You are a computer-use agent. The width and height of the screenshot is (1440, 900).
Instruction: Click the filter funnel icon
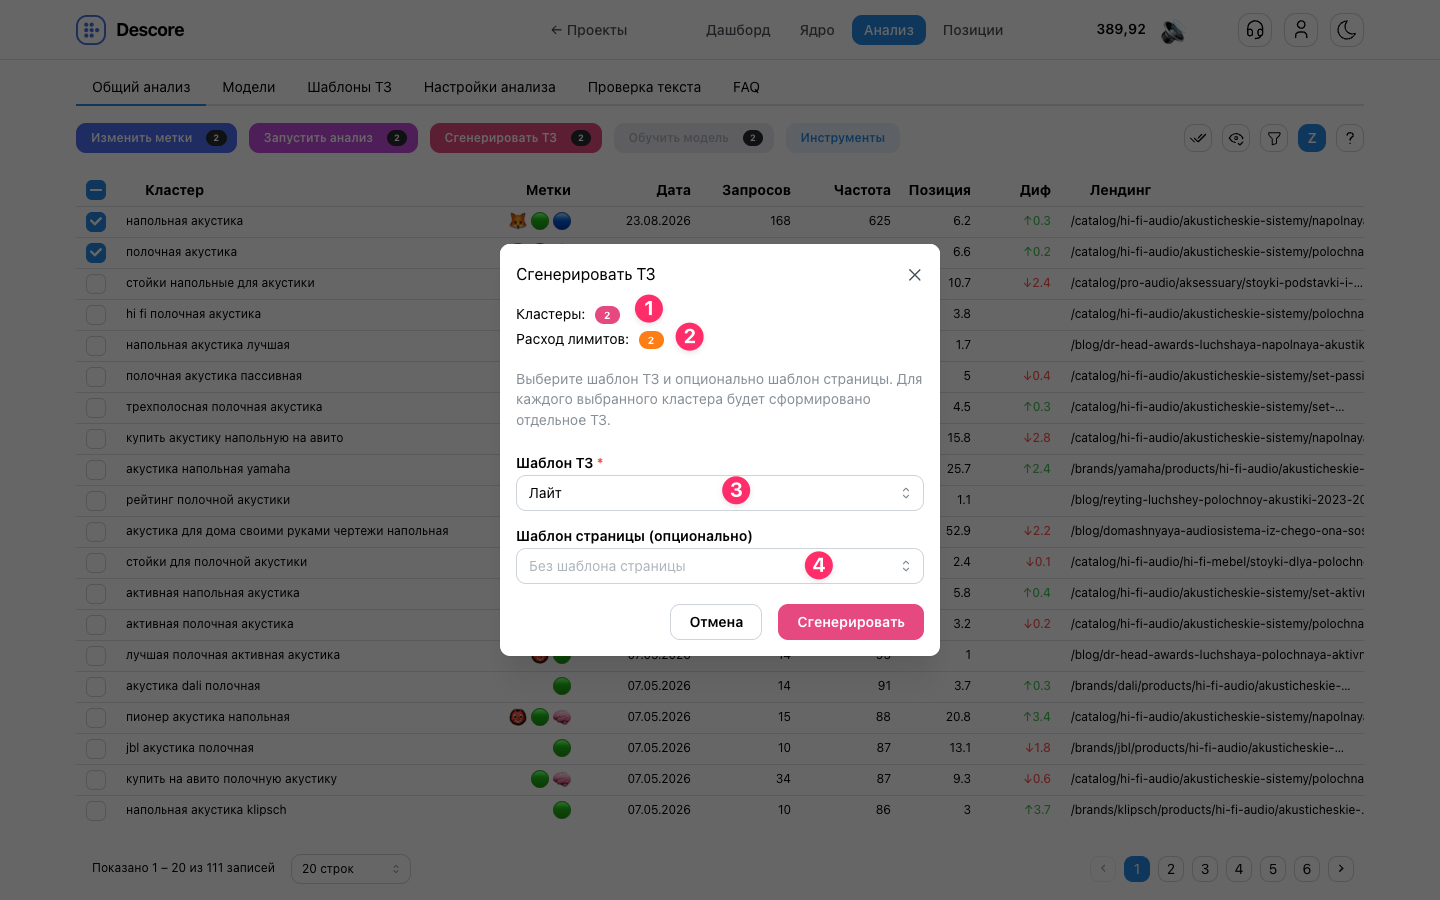(x=1274, y=138)
